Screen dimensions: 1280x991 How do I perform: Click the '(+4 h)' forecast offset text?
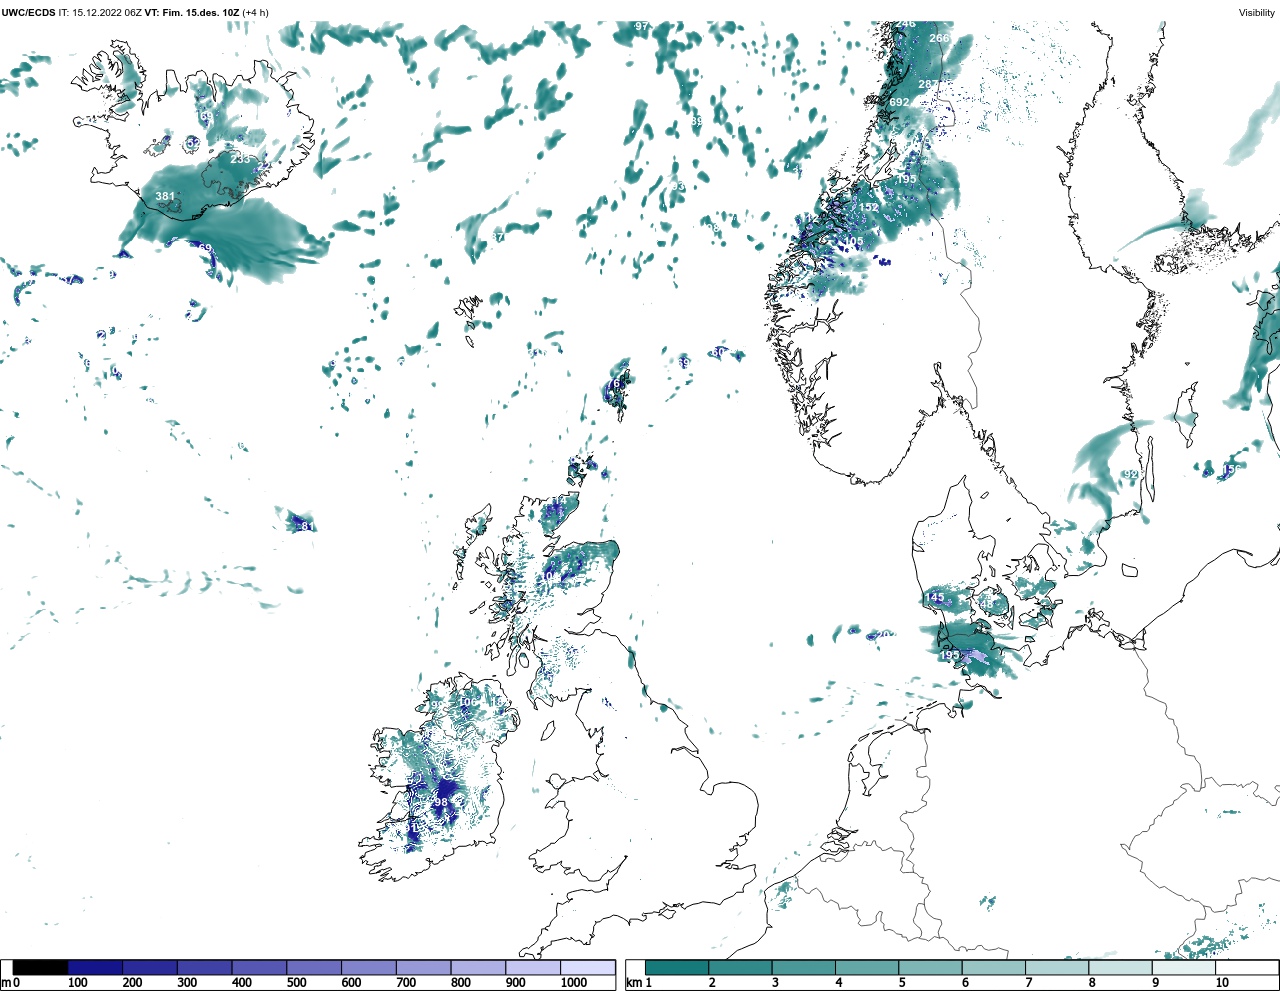(255, 13)
